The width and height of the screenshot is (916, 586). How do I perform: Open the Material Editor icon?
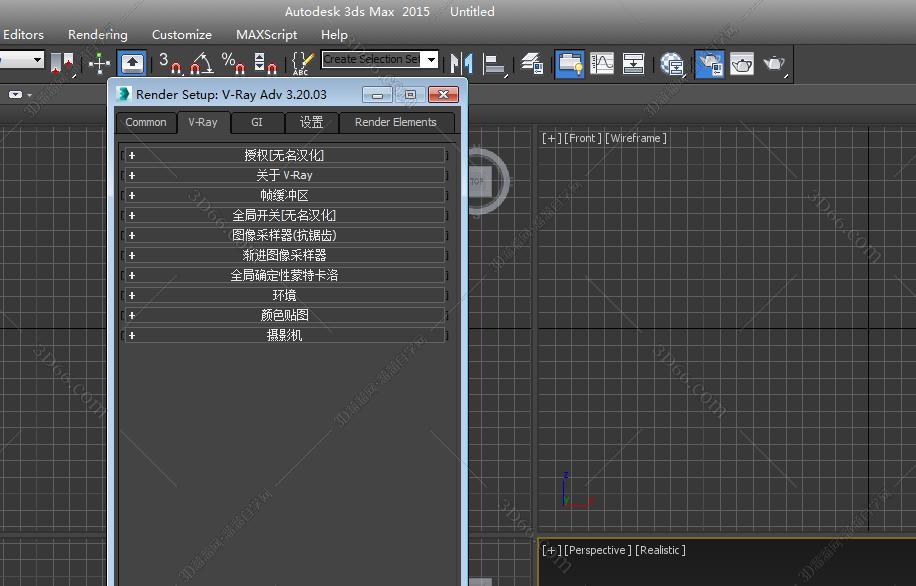[x=673, y=63]
